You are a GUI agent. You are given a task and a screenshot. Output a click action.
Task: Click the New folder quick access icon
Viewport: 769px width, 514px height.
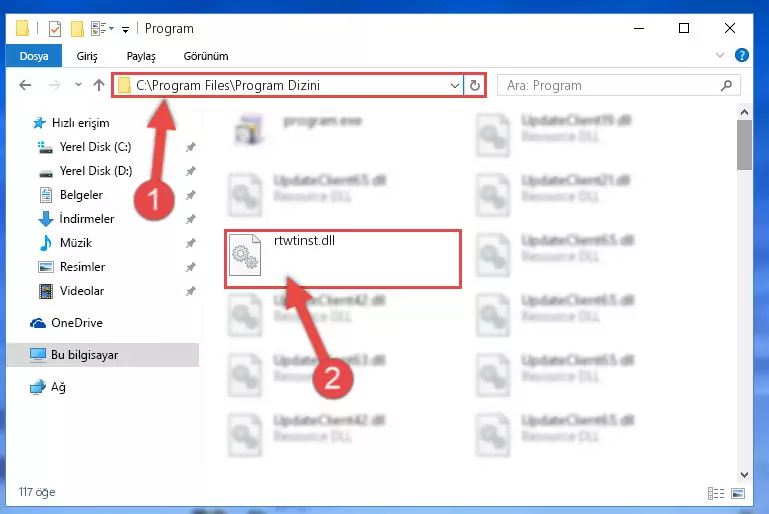(77, 29)
